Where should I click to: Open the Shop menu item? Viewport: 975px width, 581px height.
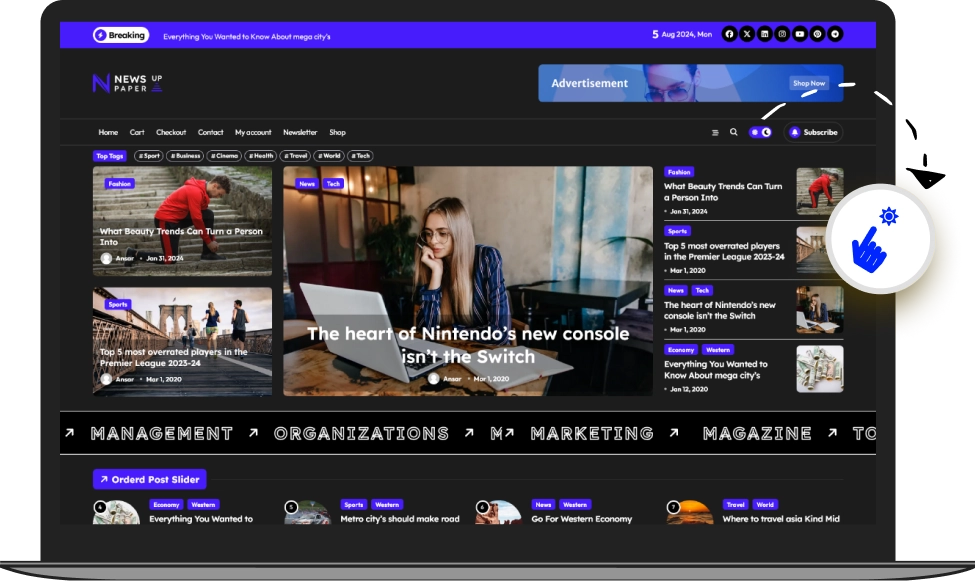point(337,132)
